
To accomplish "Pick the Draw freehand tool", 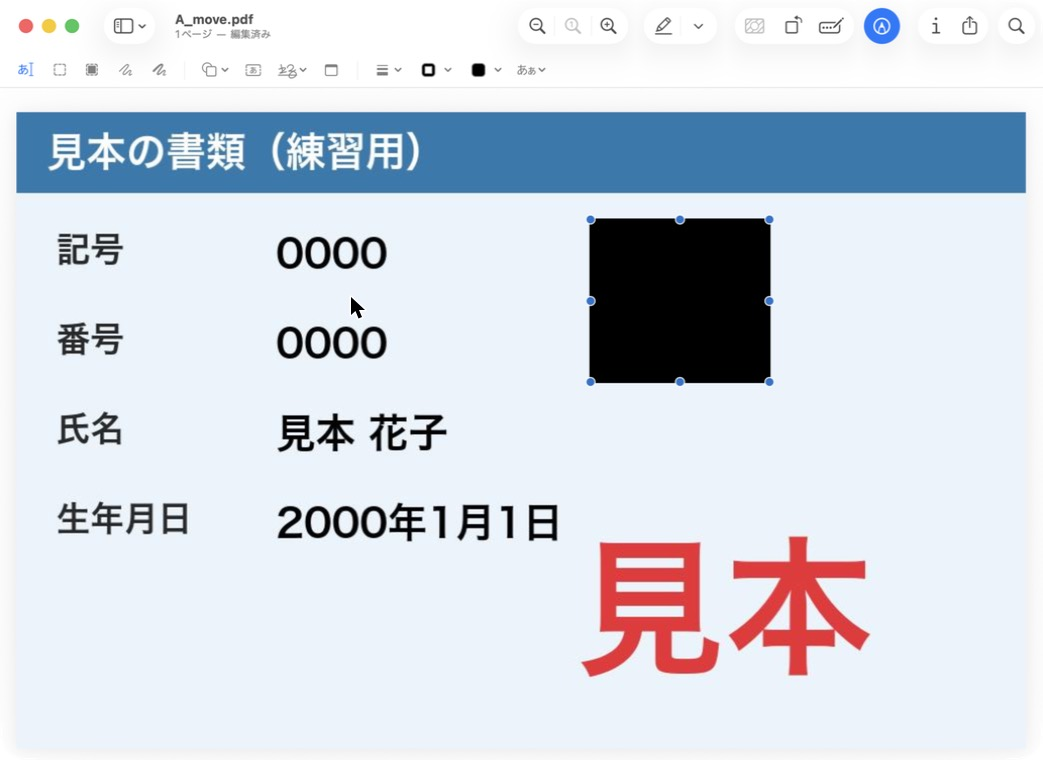I will pos(159,70).
